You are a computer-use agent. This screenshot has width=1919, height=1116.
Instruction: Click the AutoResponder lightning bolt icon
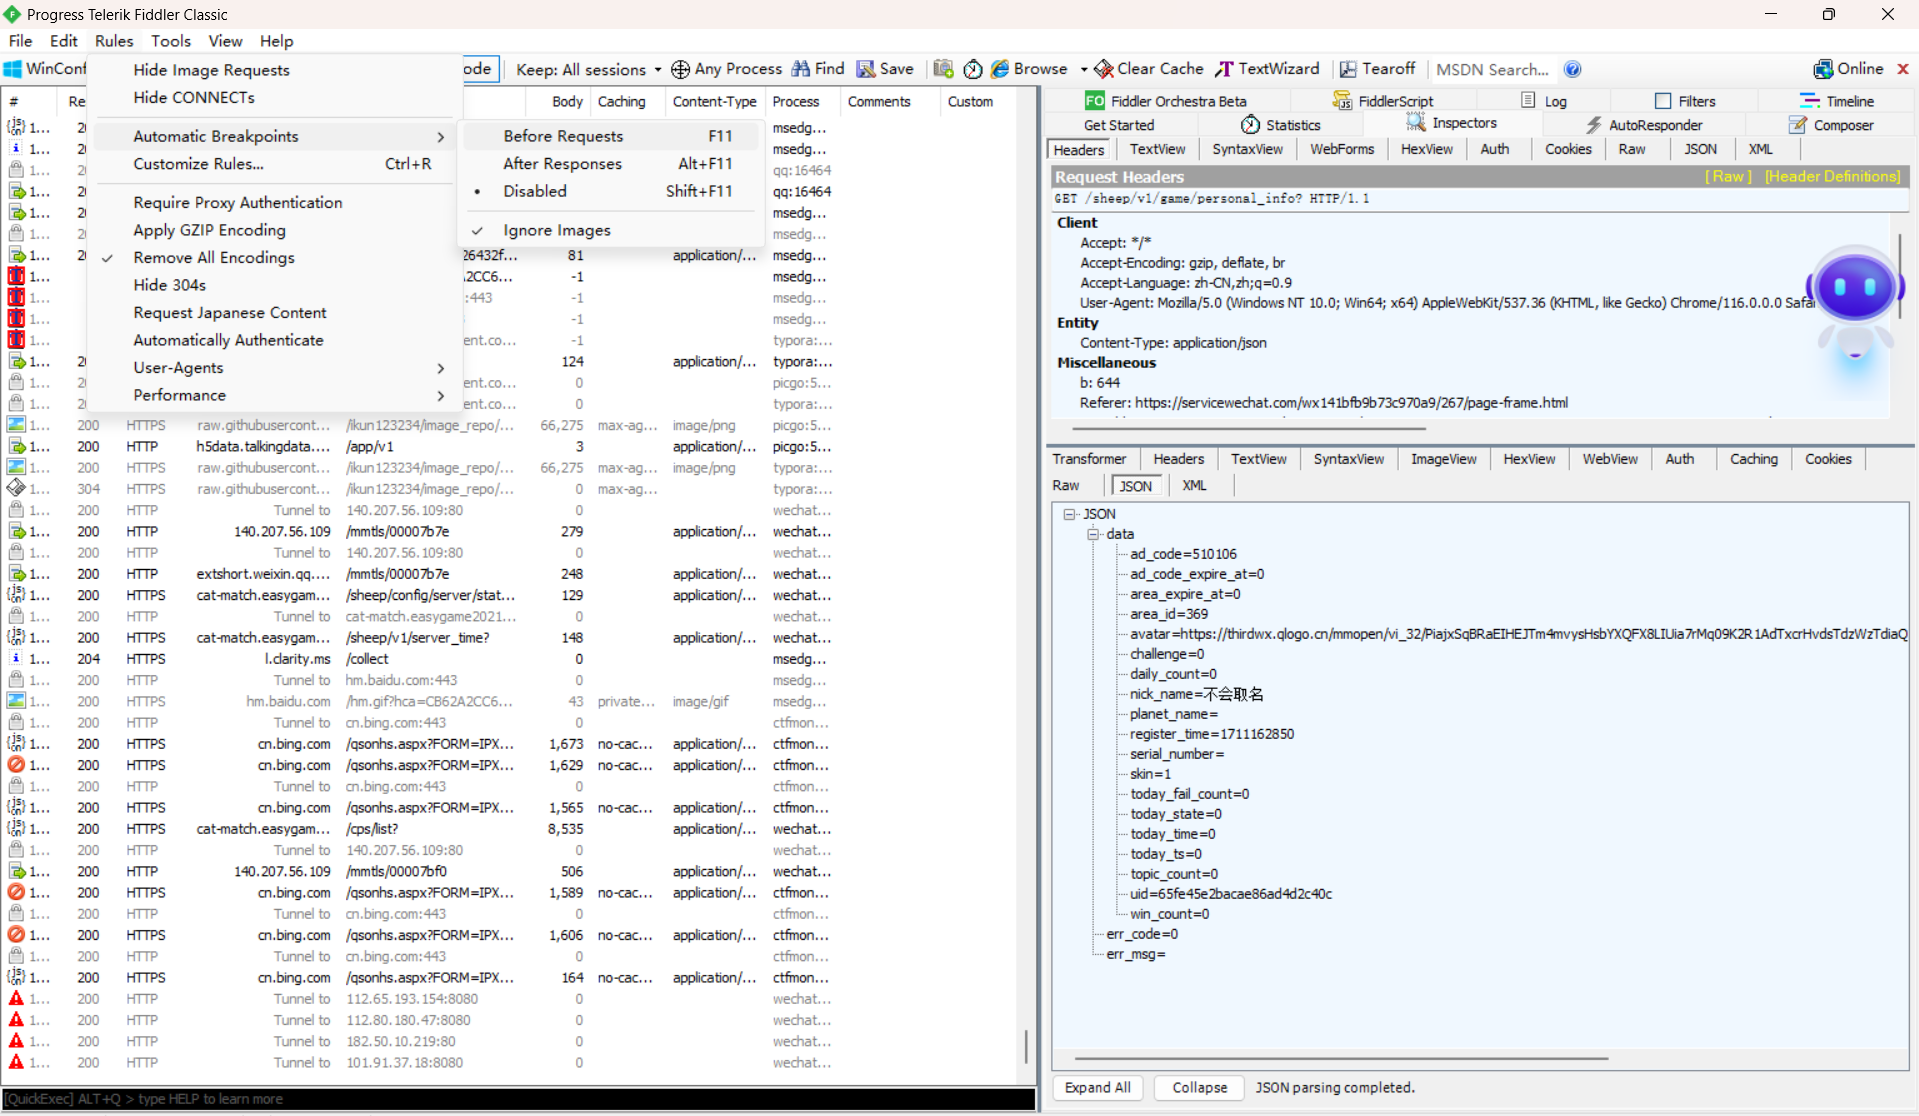point(1594,125)
